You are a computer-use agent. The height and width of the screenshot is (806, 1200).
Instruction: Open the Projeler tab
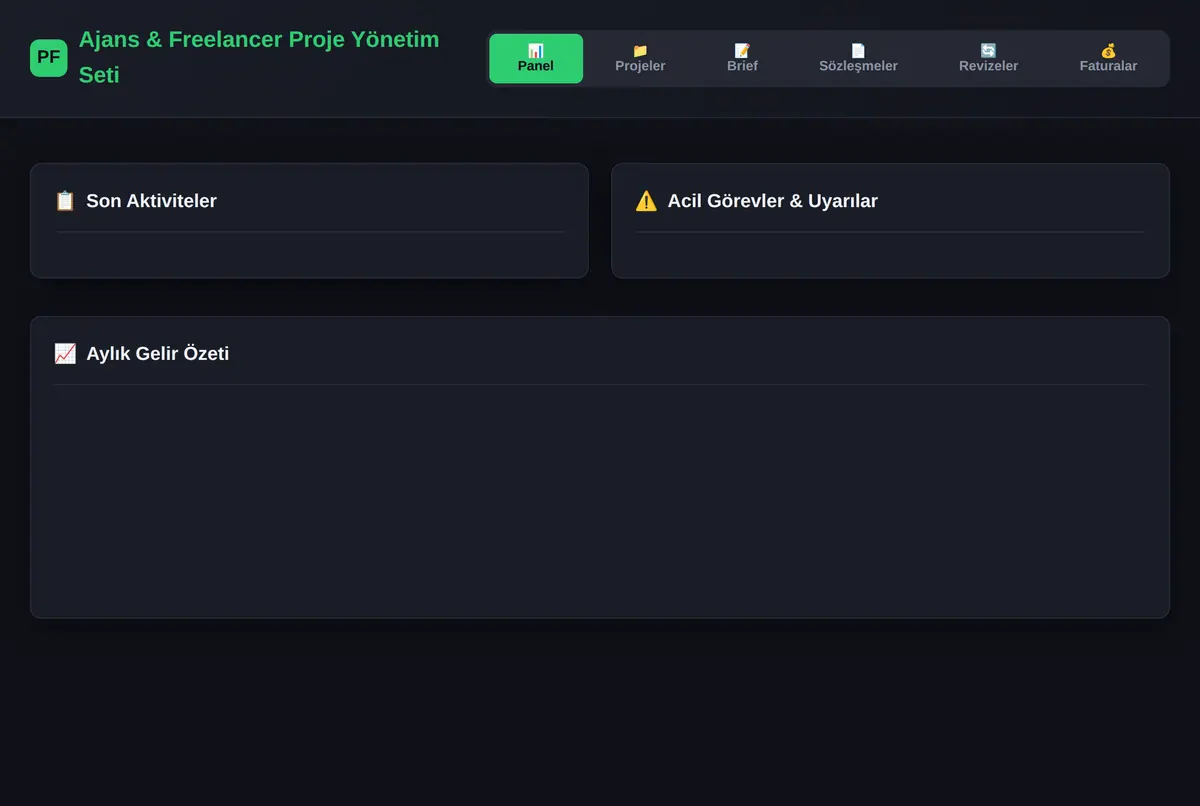(640, 59)
